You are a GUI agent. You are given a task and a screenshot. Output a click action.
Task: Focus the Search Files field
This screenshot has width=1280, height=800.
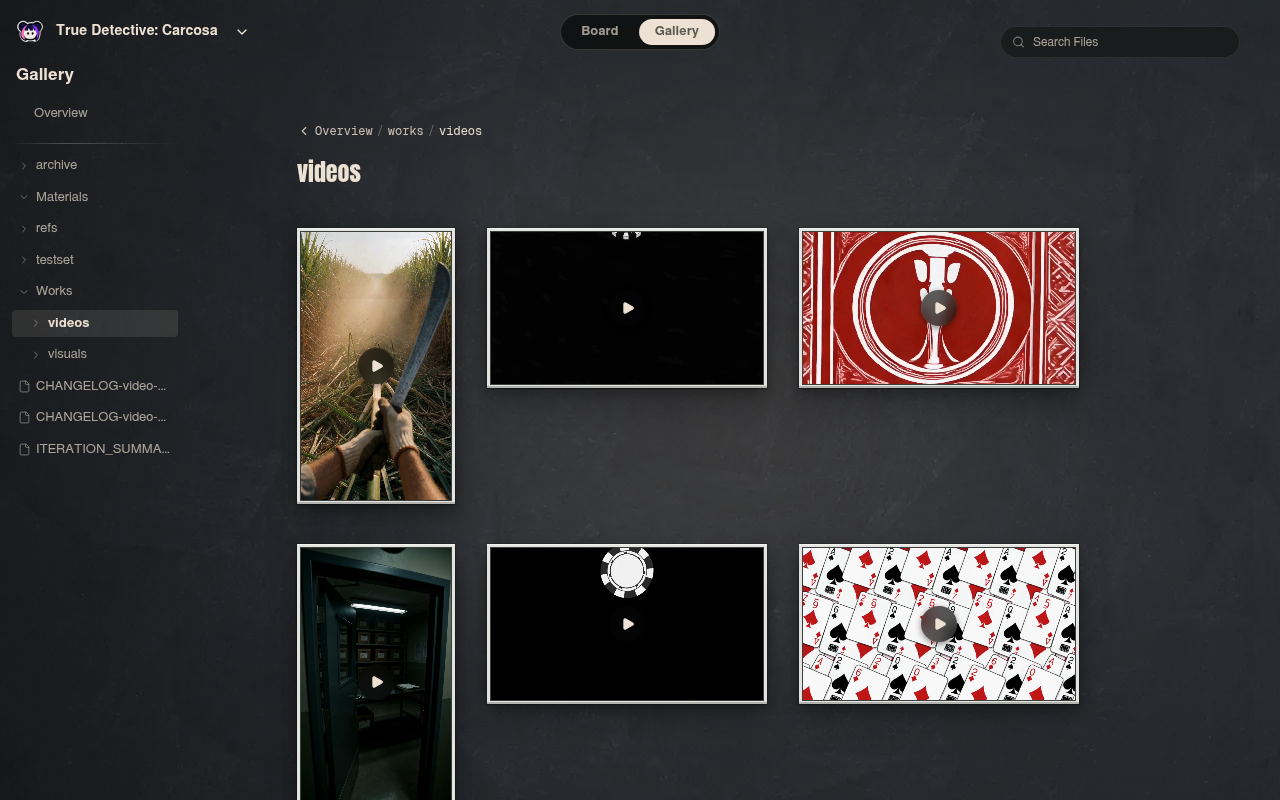[1120, 42]
